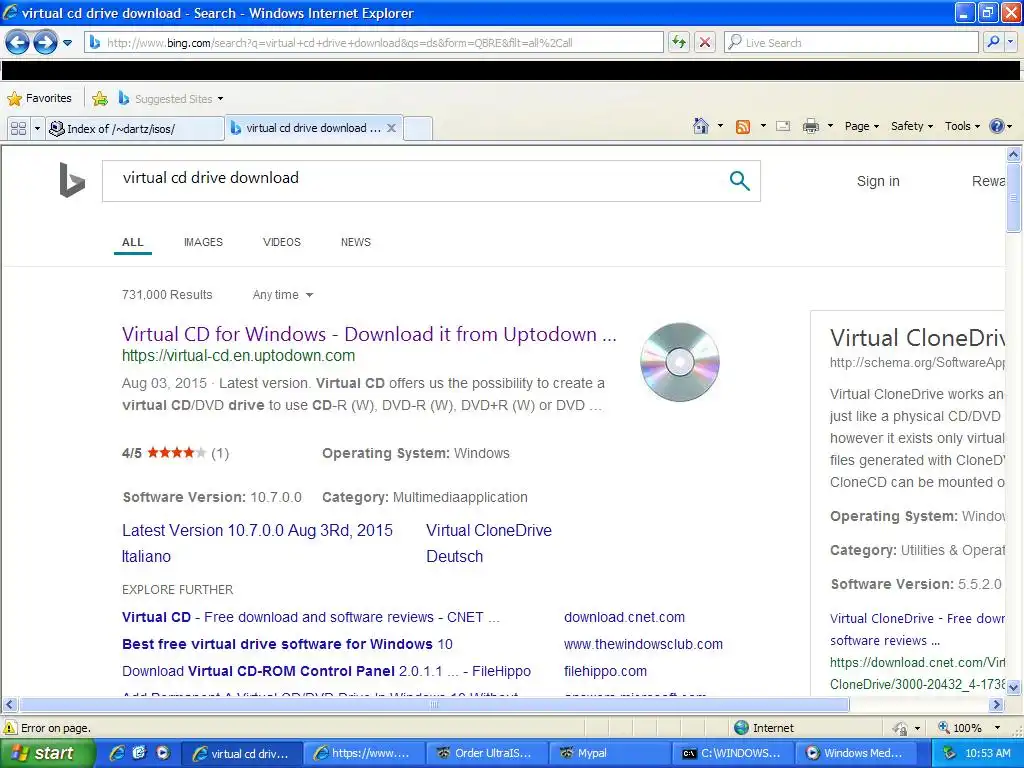Switch to C:\WINDOWS command prompt taskbar button

coord(732,753)
